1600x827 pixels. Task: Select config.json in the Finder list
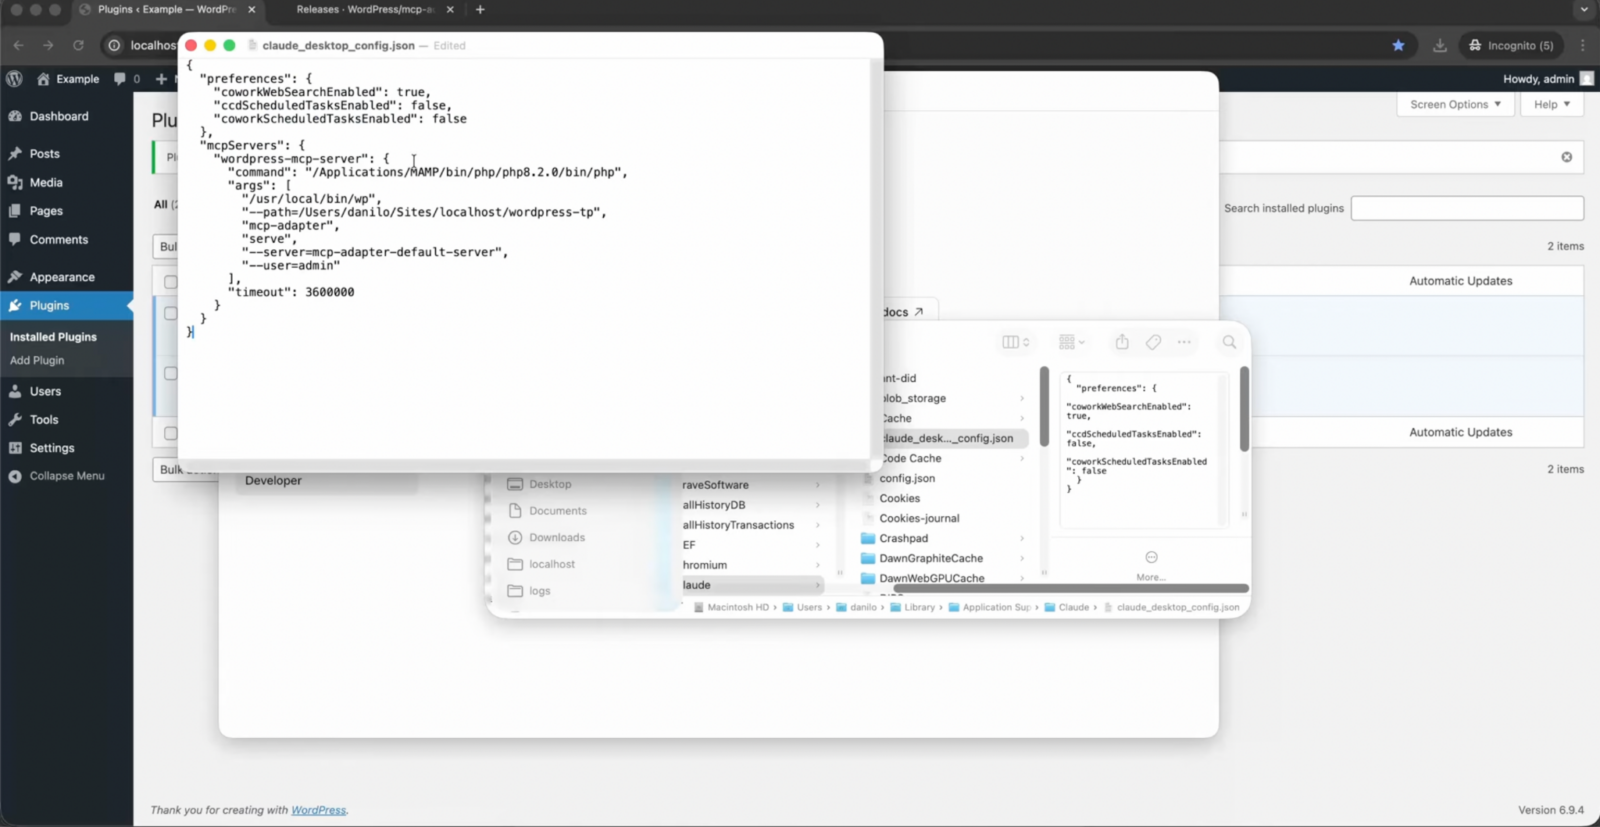point(907,478)
